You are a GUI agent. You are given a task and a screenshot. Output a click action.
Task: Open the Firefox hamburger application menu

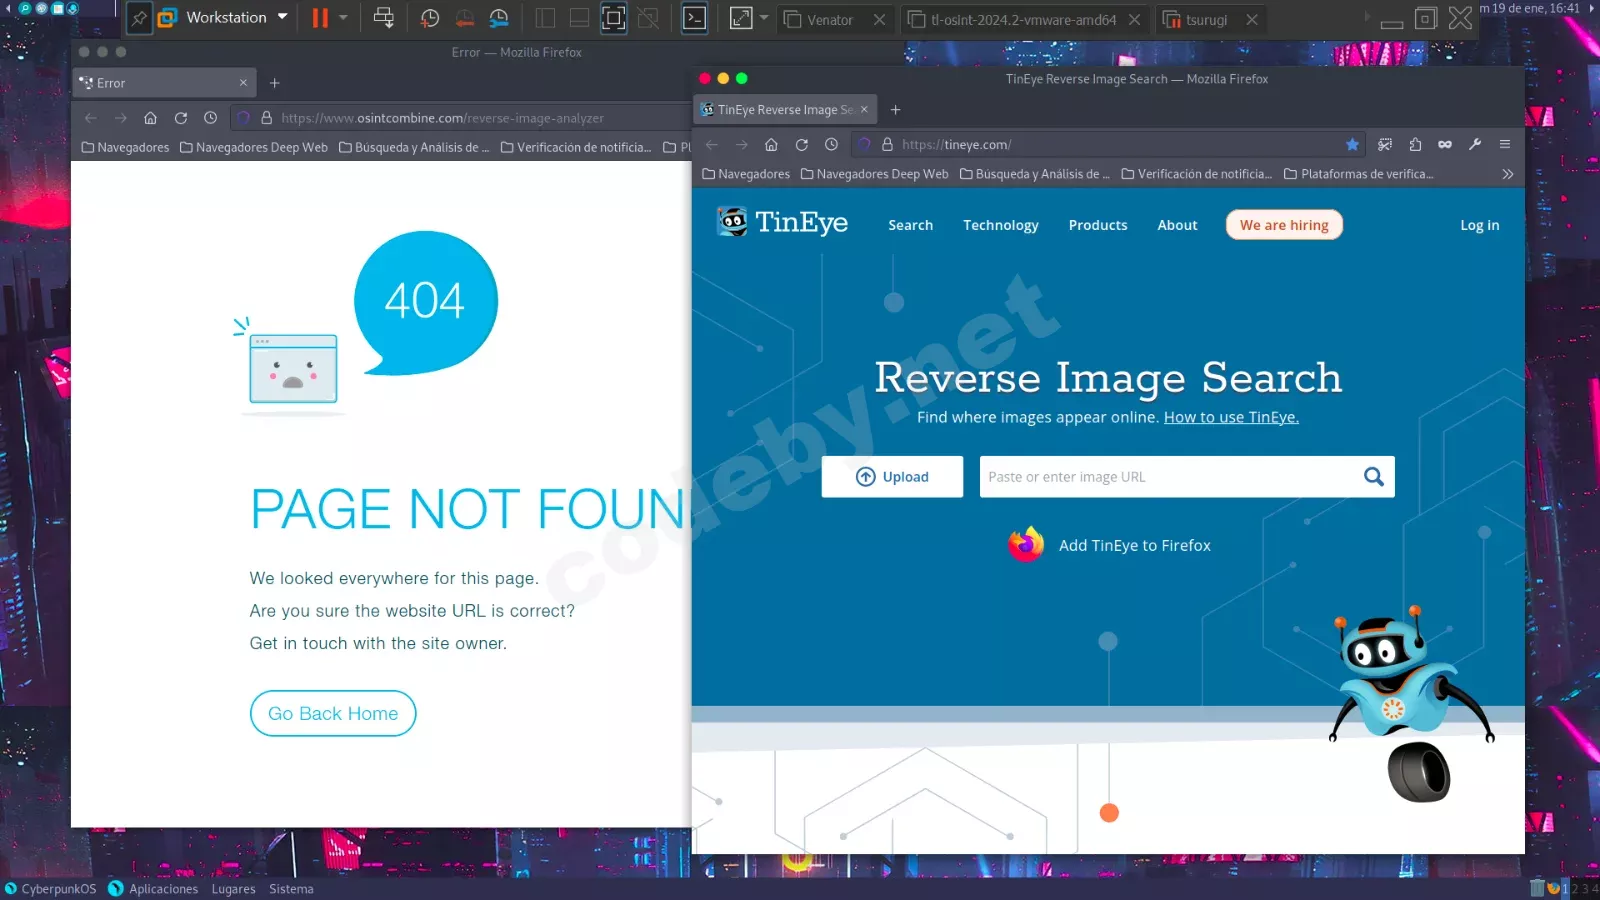click(x=1505, y=145)
